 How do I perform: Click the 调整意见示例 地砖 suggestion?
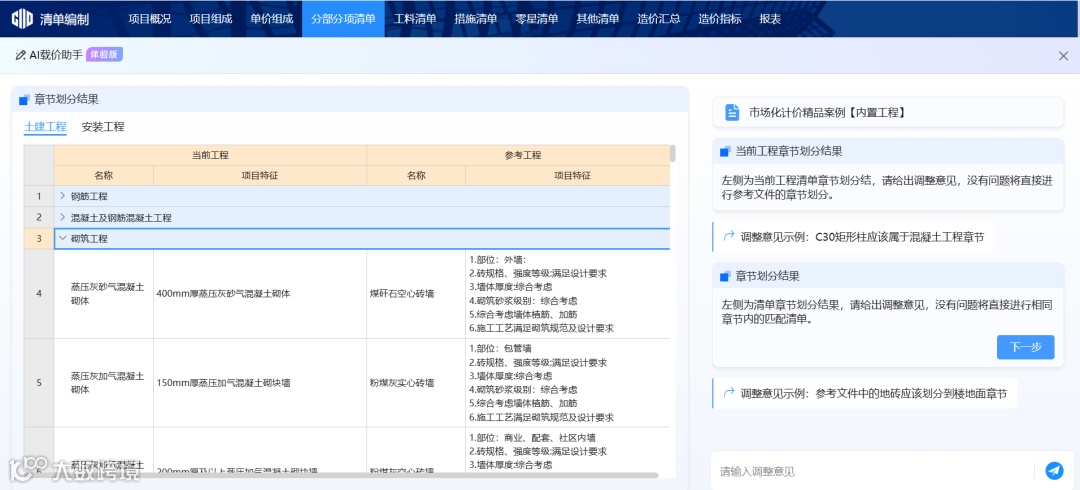tap(864, 394)
